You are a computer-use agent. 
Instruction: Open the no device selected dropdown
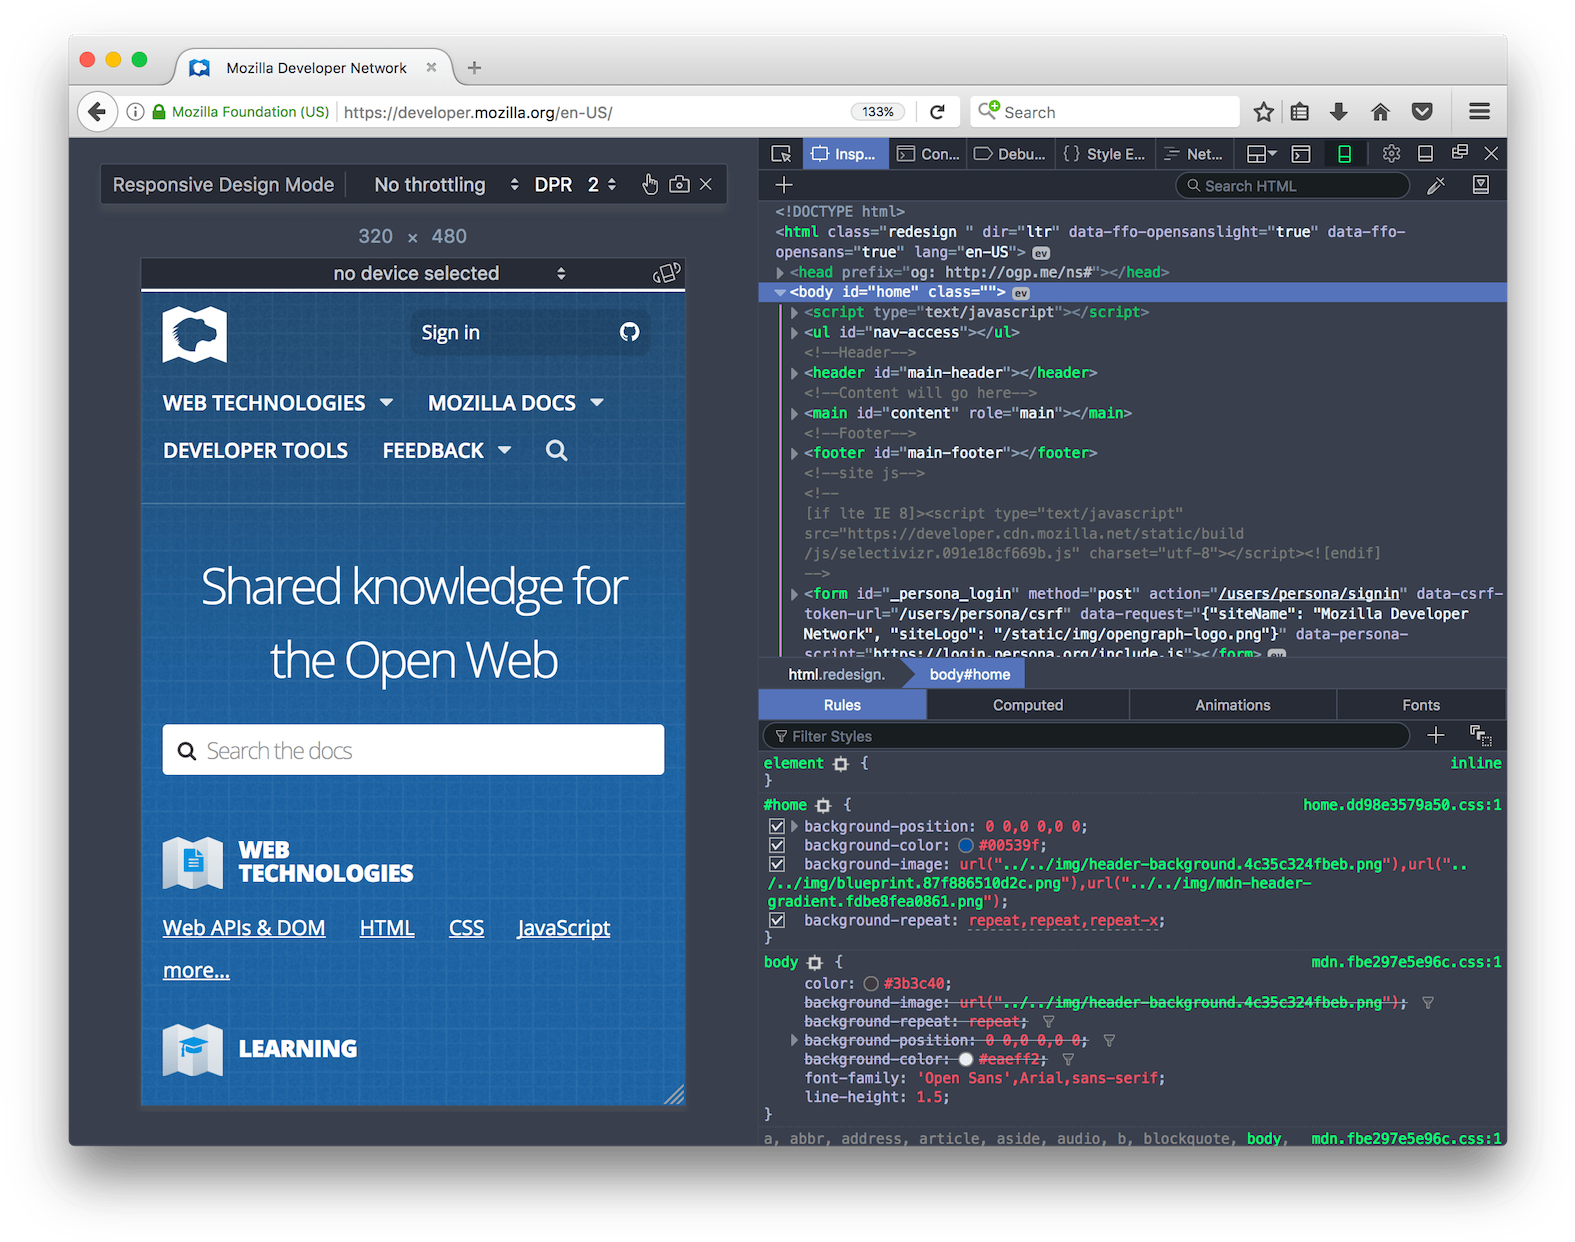click(x=450, y=274)
